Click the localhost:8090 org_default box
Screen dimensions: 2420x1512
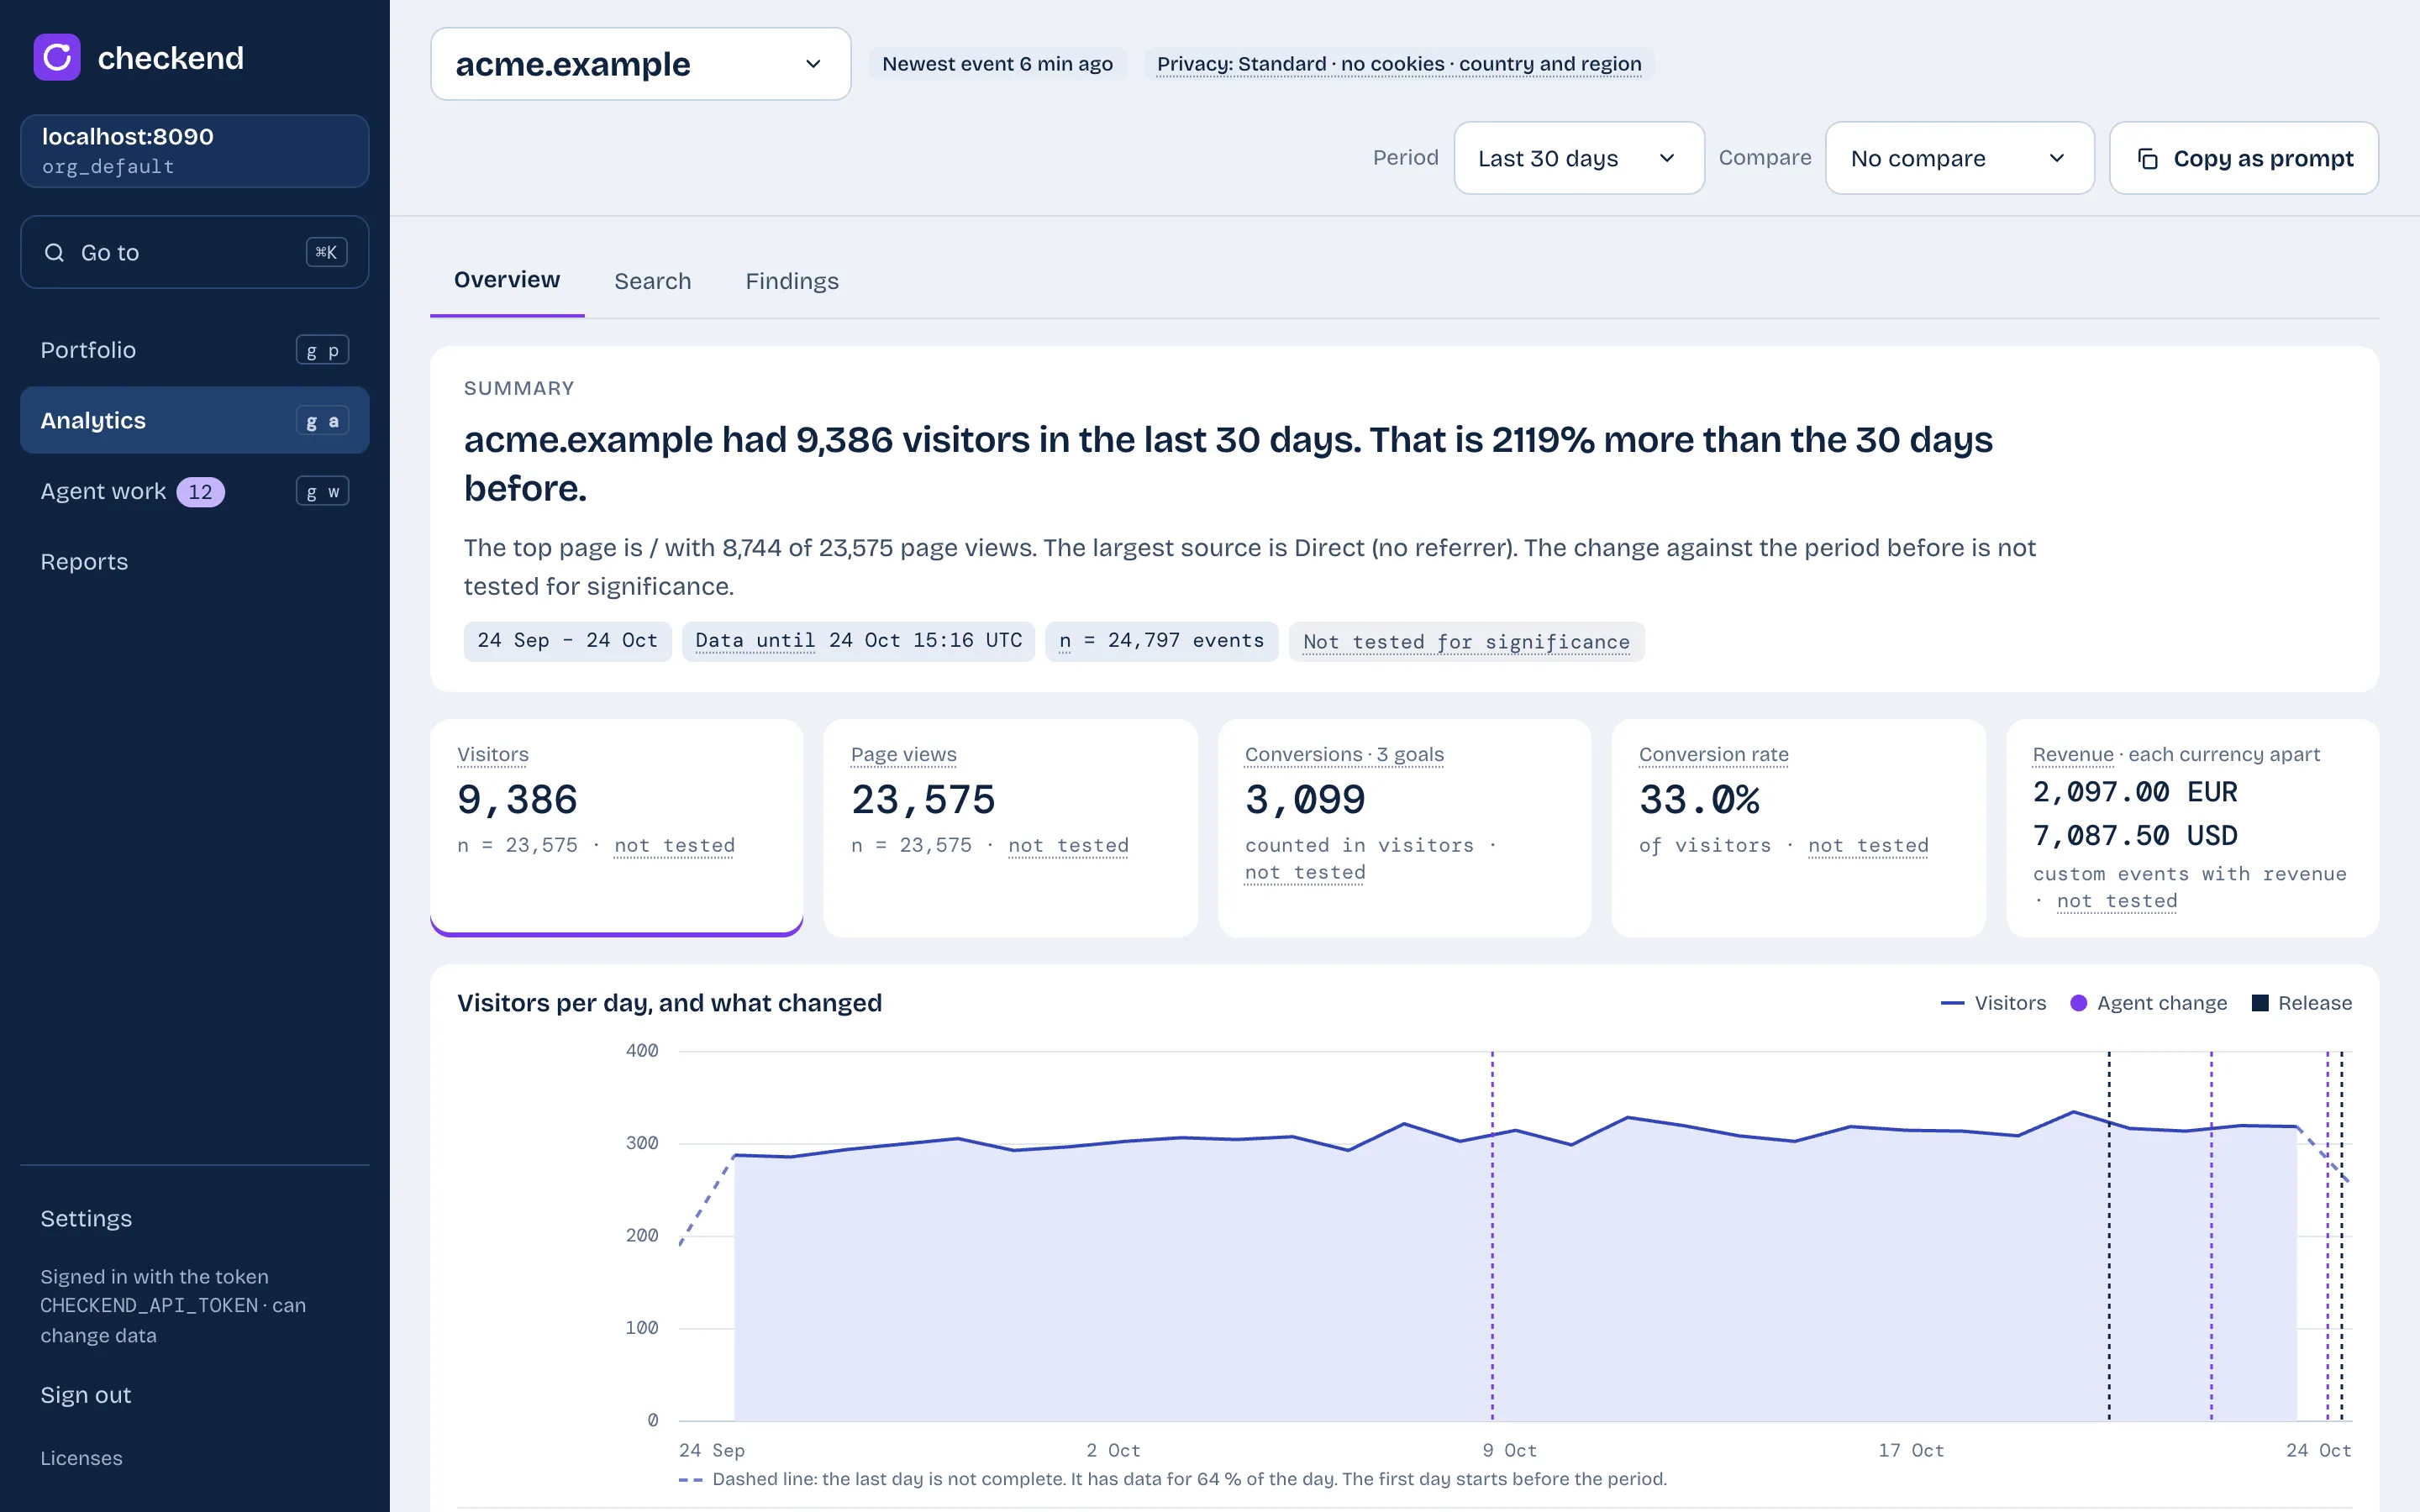[195, 151]
